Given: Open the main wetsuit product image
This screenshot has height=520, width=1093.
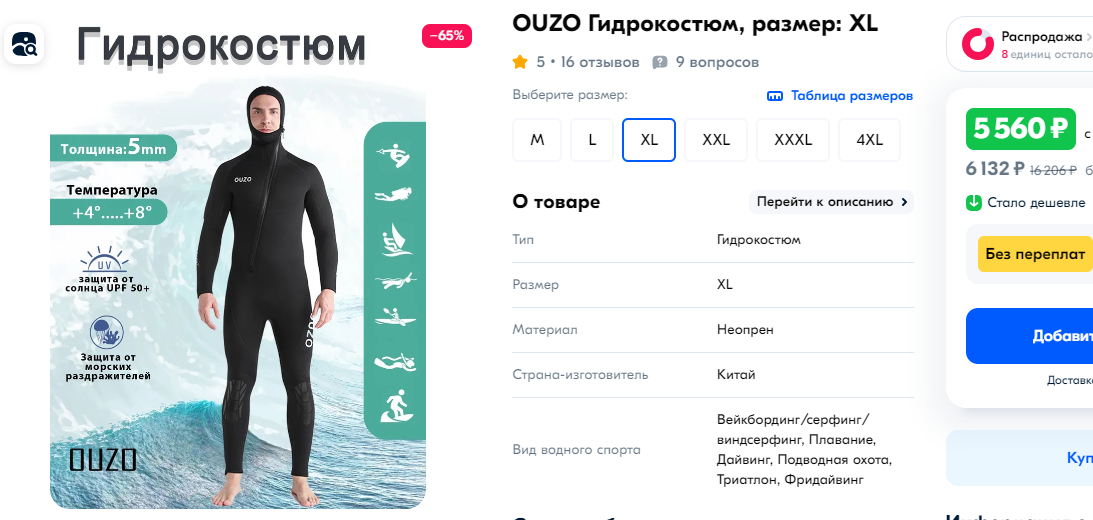Looking at the screenshot, I should (238, 293).
